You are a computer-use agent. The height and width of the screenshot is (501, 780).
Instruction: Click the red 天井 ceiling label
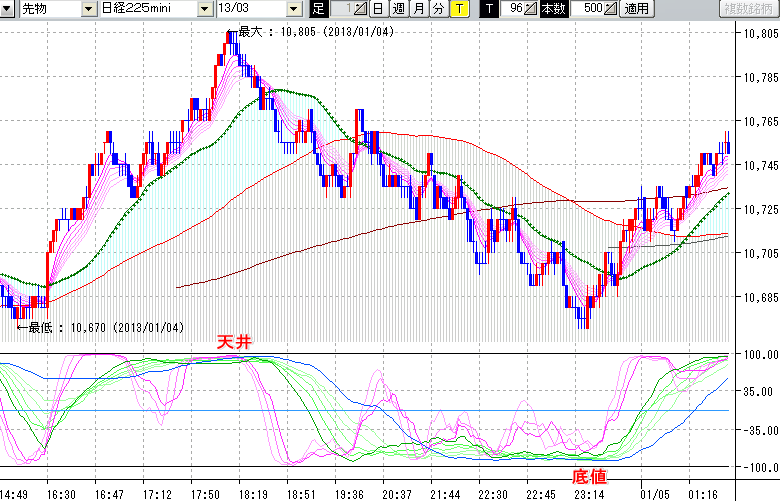(235, 342)
